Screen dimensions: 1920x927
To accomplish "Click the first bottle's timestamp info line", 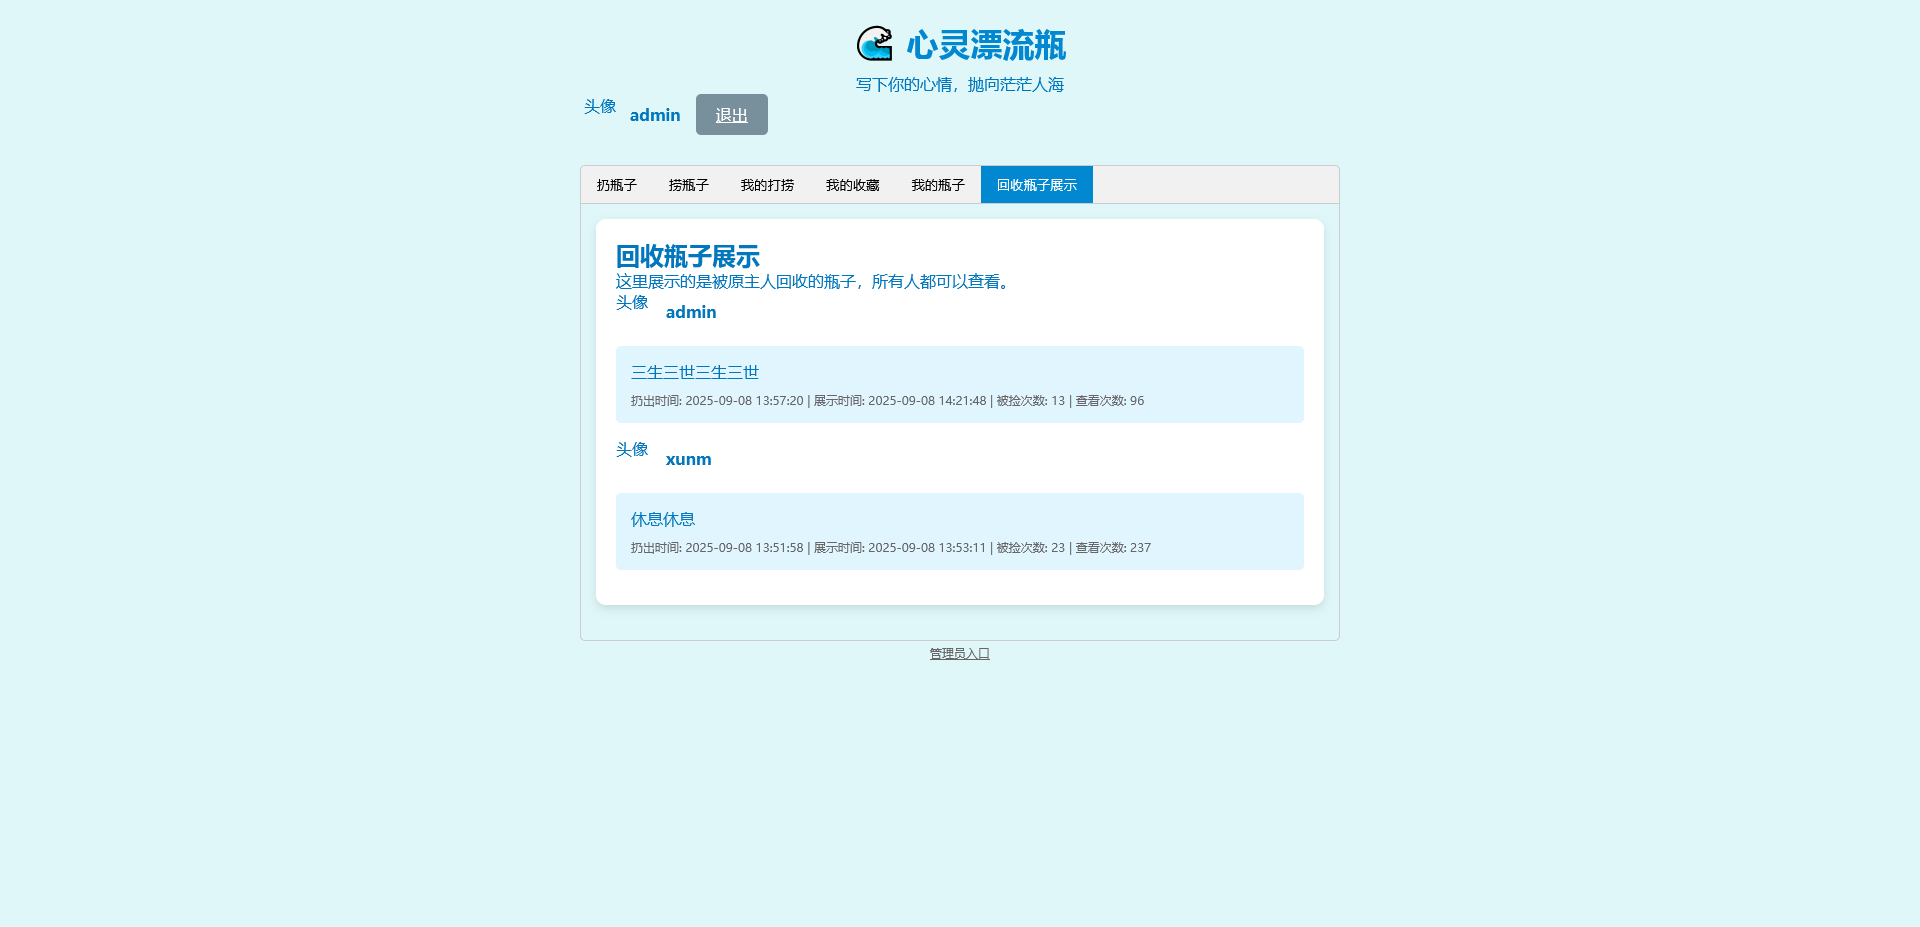I will (x=886, y=401).
